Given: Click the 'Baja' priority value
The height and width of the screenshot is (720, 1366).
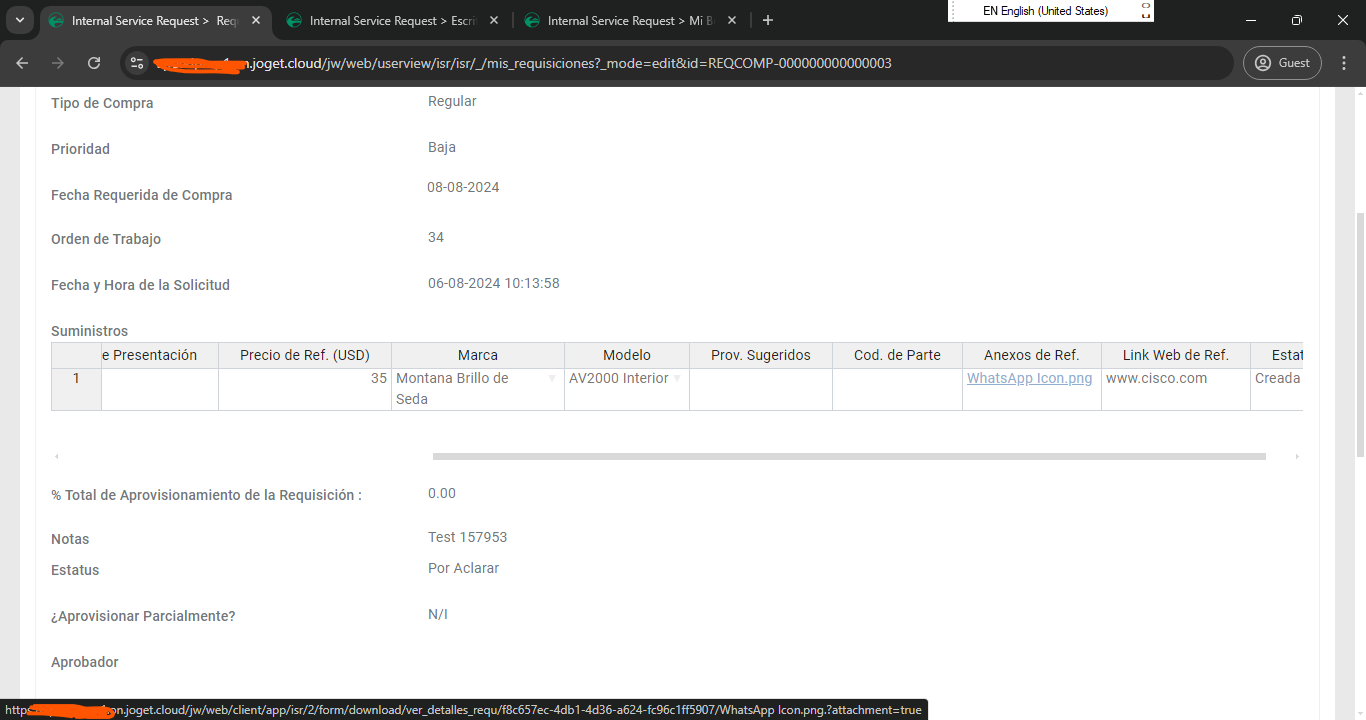Looking at the screenshot, I should tap(442, 147).
